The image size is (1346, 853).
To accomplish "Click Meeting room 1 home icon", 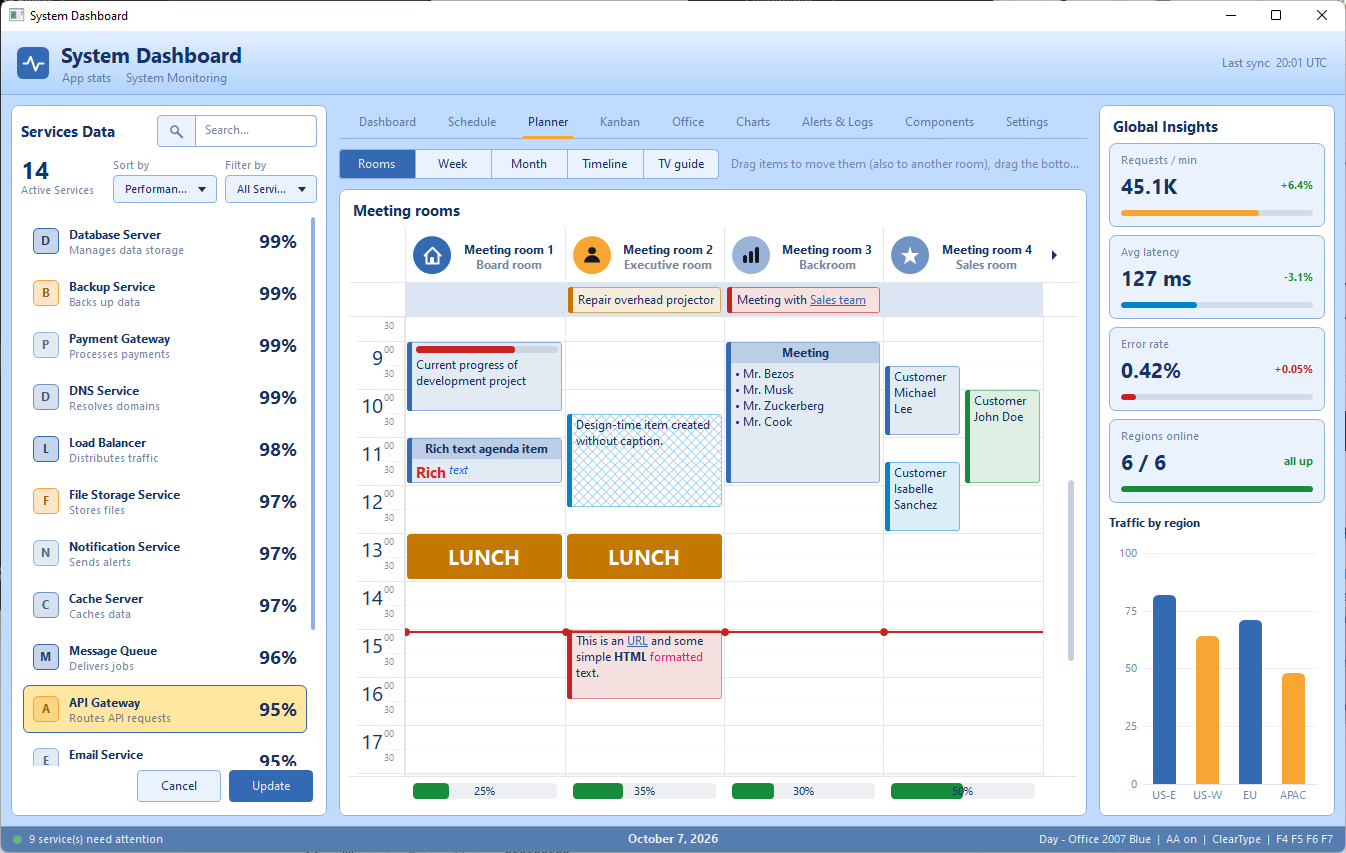I will tap(433, 256).
